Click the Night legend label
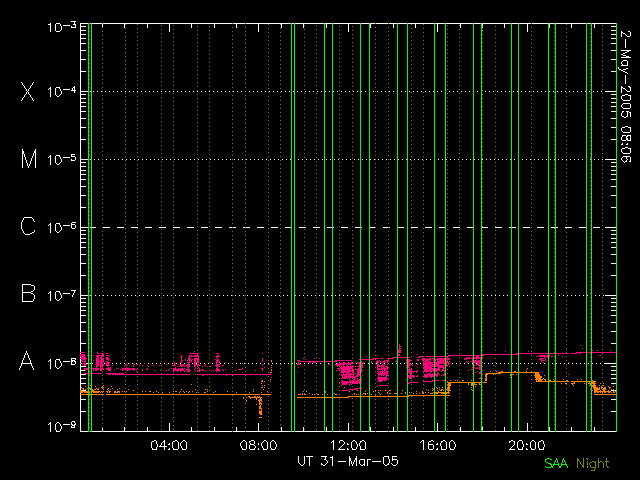Screen dimensions: 640x480 tap(593, 464)
